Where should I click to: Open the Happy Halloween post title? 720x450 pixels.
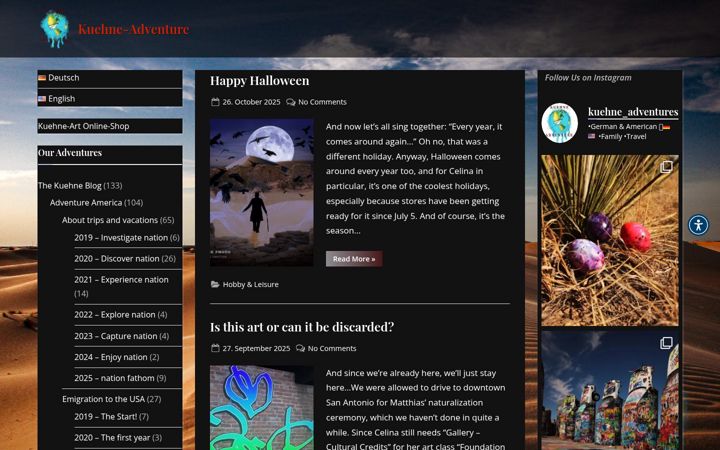tap(259, 81)
